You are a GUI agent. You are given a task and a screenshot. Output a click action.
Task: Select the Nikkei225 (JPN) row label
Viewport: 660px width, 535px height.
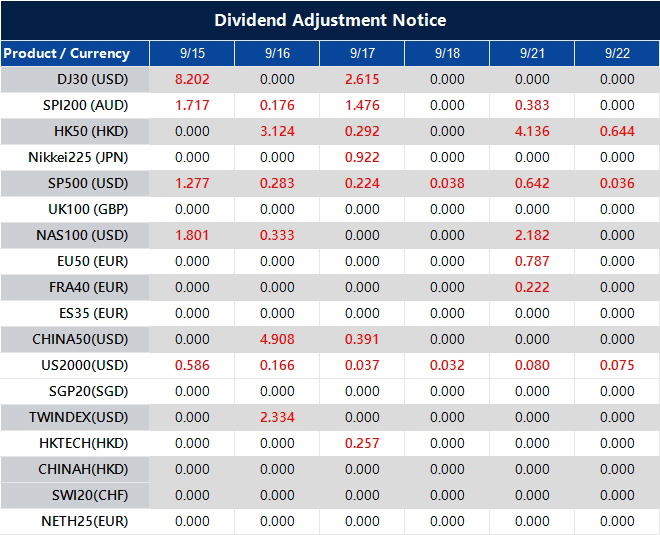[x=78, y=157]
